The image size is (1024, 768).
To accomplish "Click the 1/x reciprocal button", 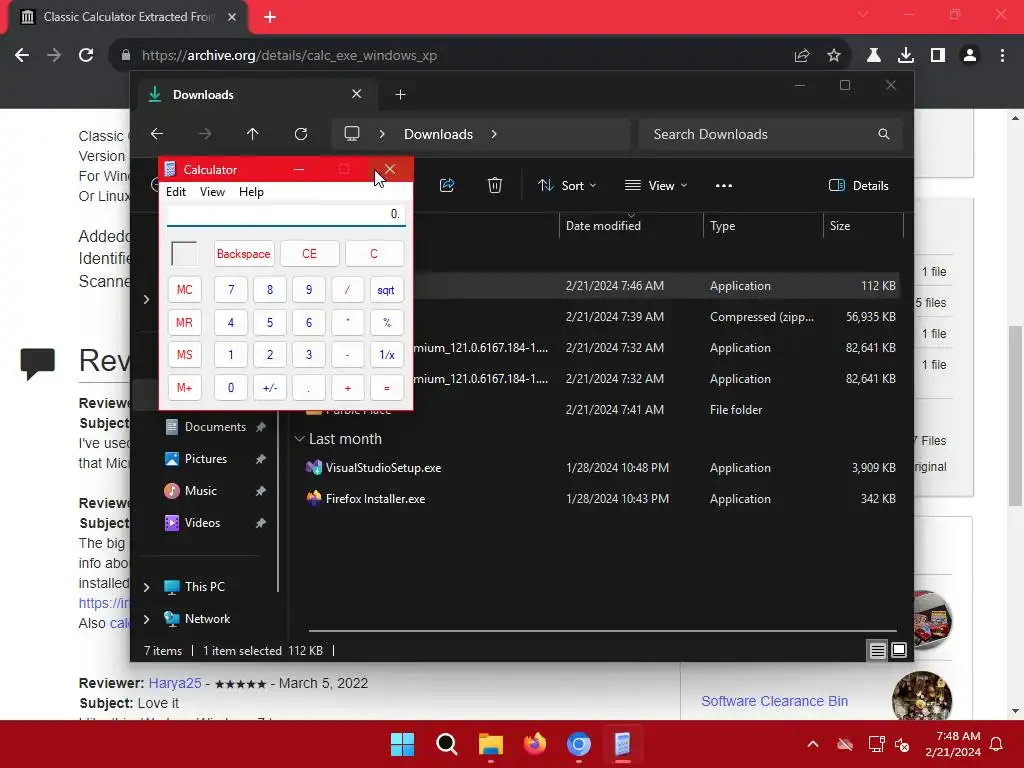I will (386, 355).
